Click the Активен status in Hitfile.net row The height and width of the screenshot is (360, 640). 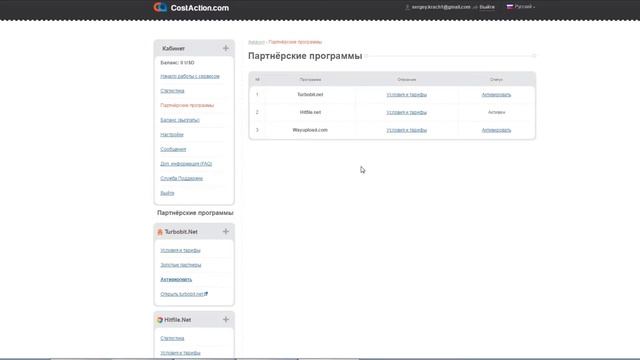point(496,112)
